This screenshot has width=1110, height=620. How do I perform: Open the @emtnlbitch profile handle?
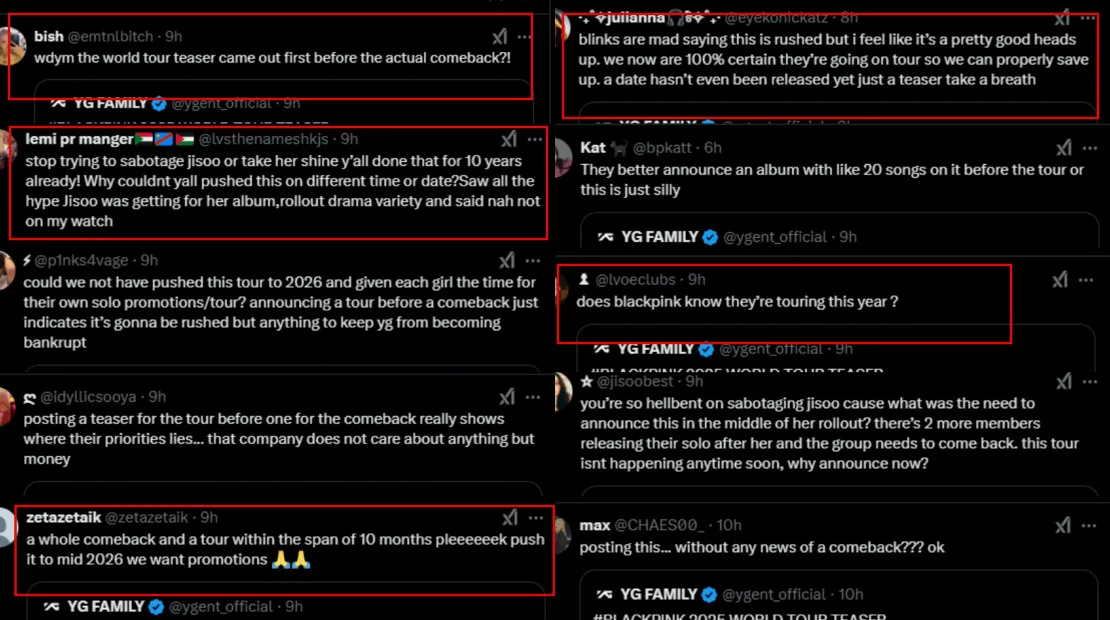110,36
